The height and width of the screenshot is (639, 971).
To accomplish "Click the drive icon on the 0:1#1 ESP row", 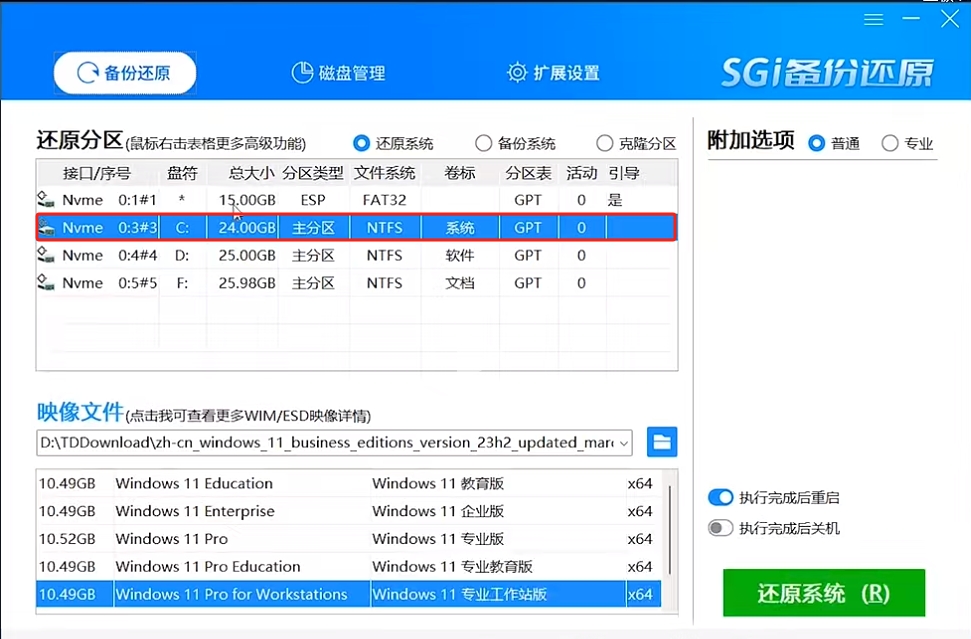I will [x=45, y=199].
